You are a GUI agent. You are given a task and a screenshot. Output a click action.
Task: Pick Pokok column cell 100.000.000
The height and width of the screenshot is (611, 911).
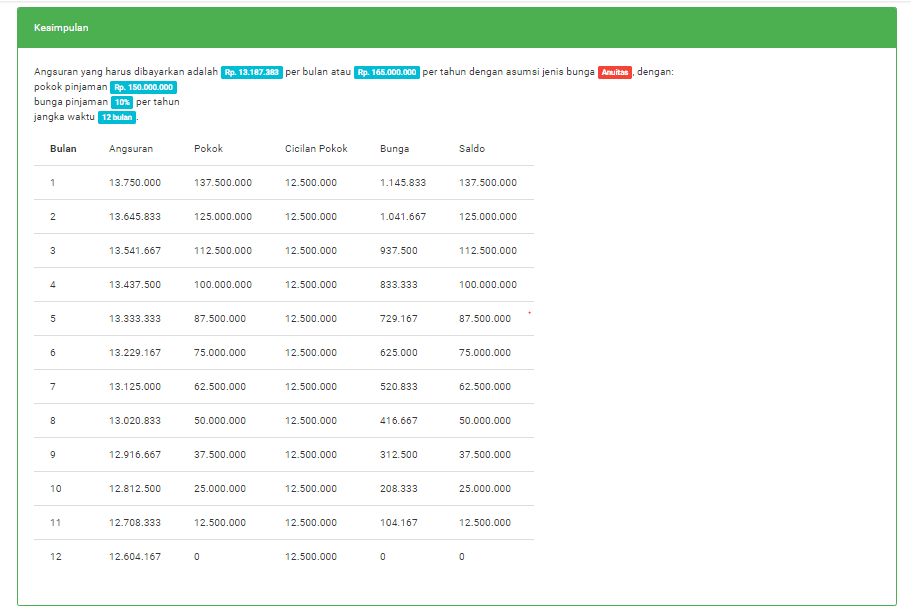[223, 285]
